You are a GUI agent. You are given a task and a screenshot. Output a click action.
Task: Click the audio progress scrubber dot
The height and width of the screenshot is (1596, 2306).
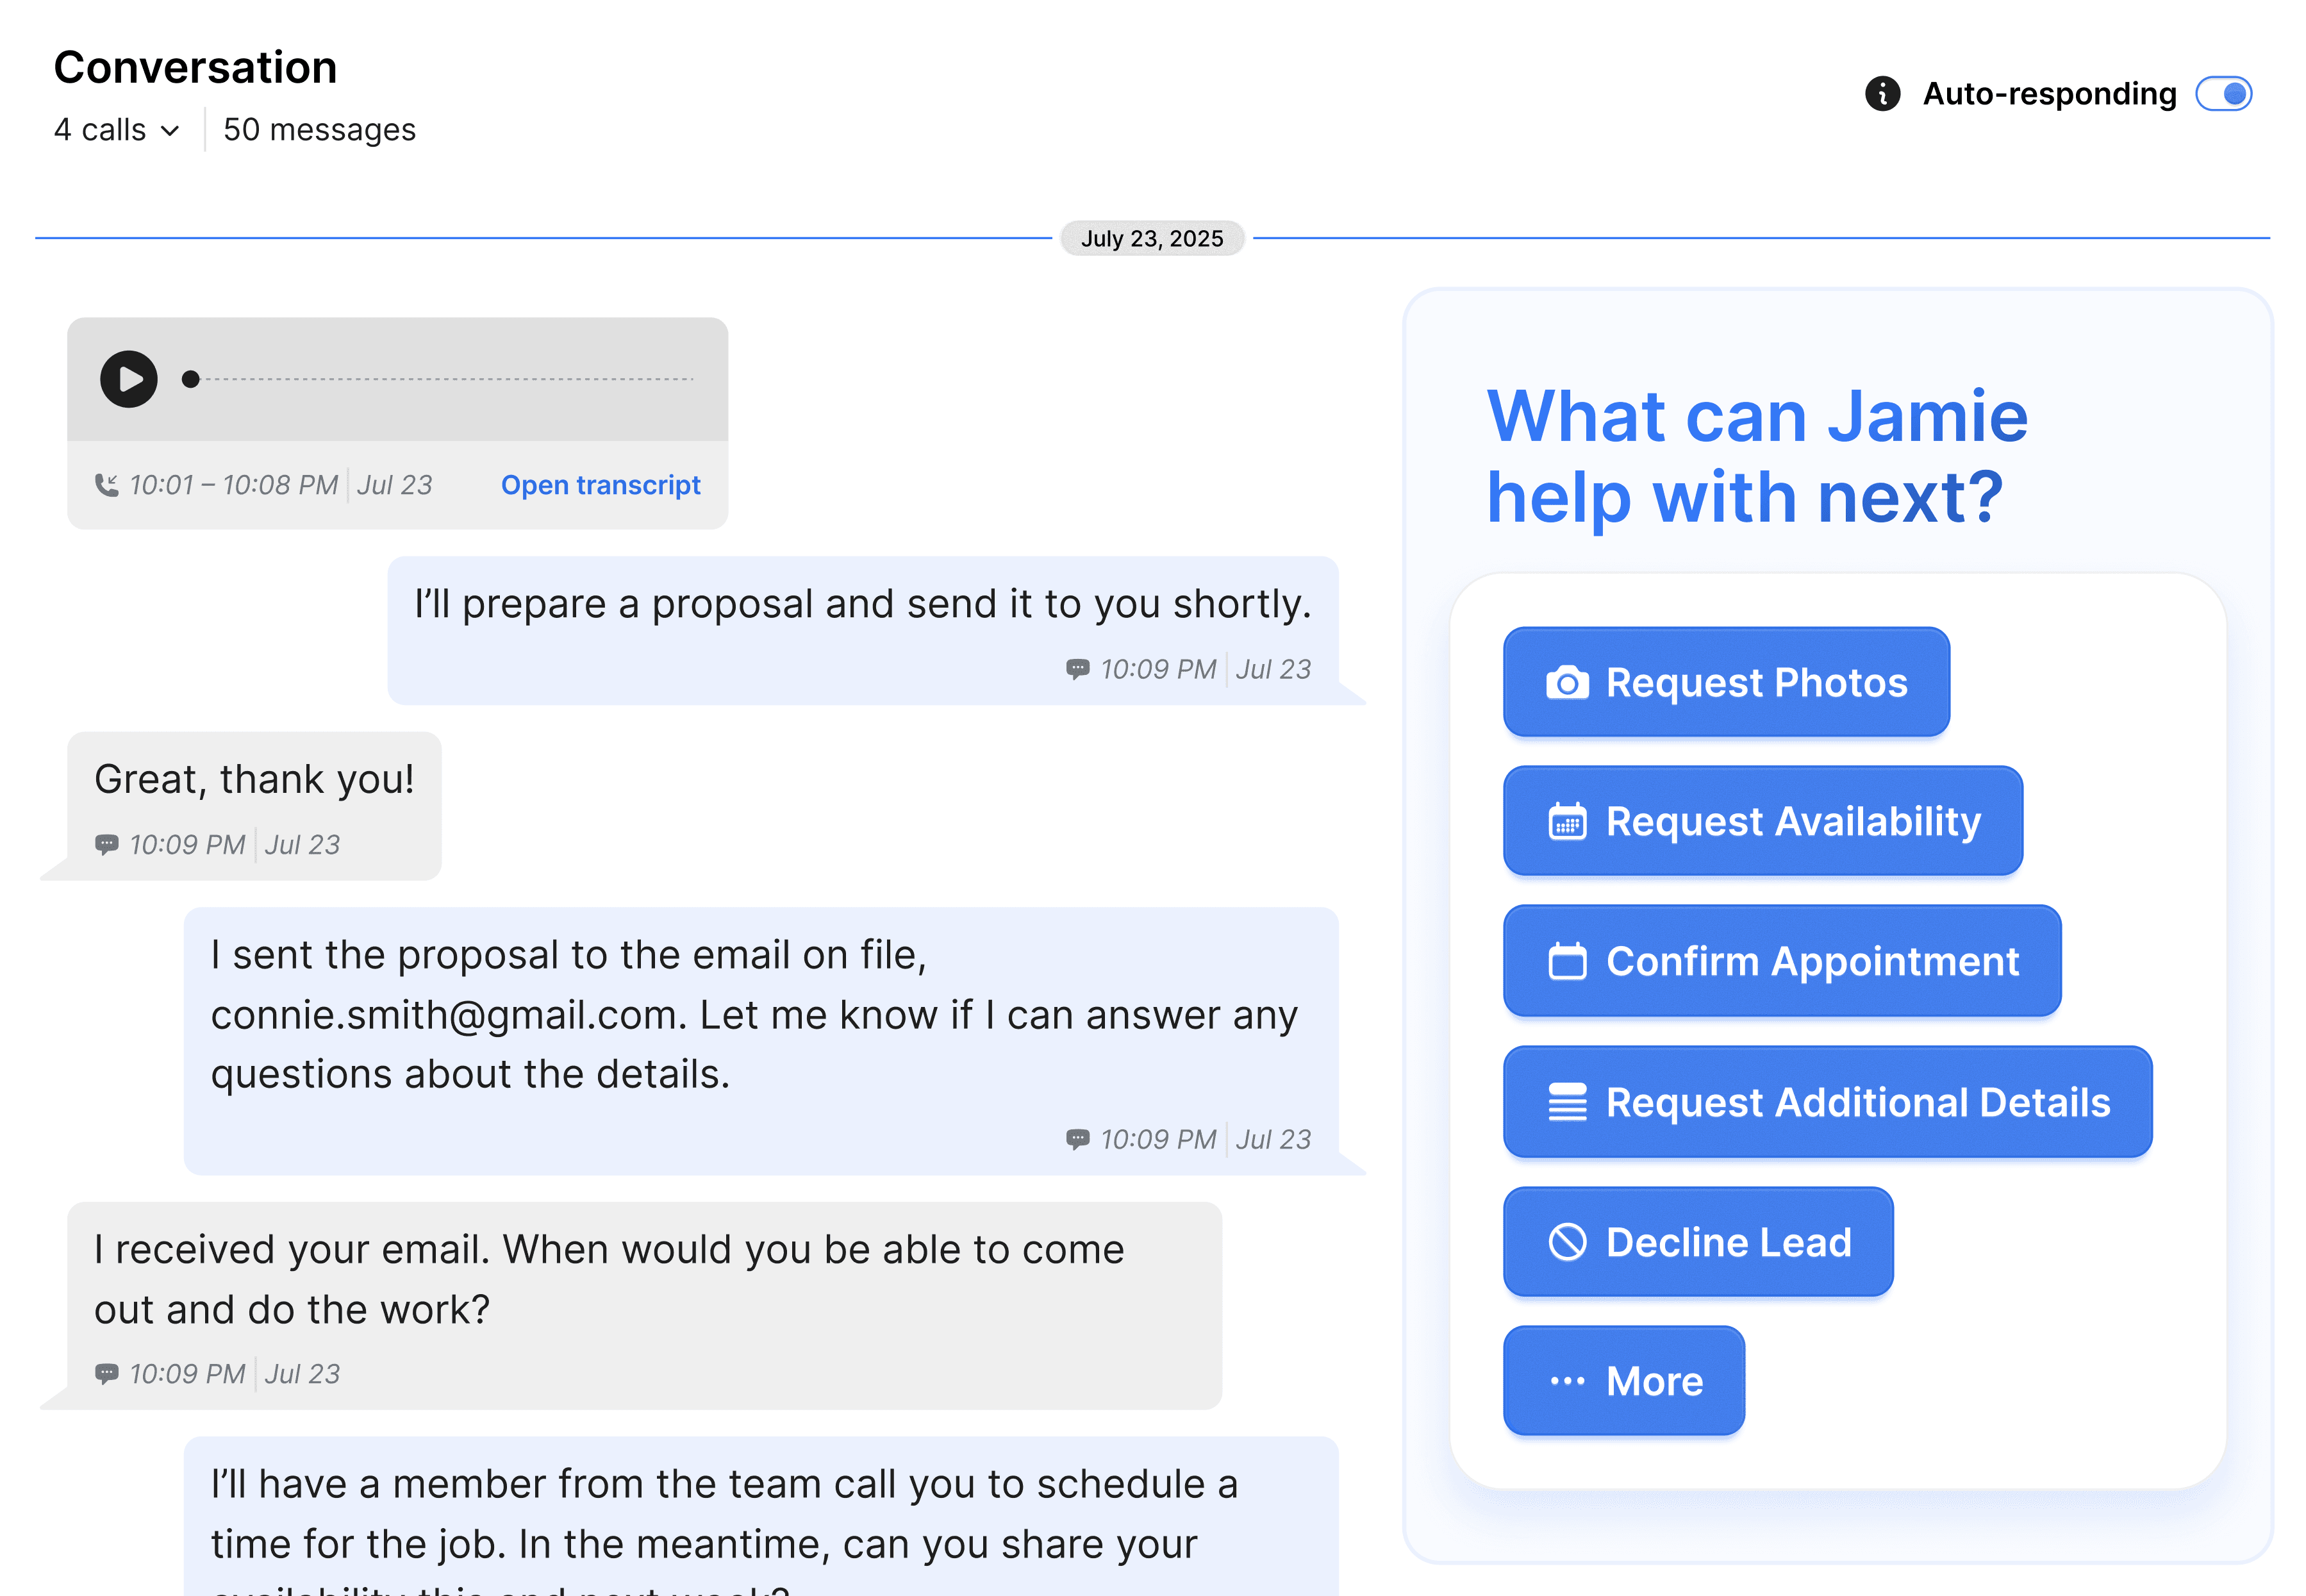[190, 379]
